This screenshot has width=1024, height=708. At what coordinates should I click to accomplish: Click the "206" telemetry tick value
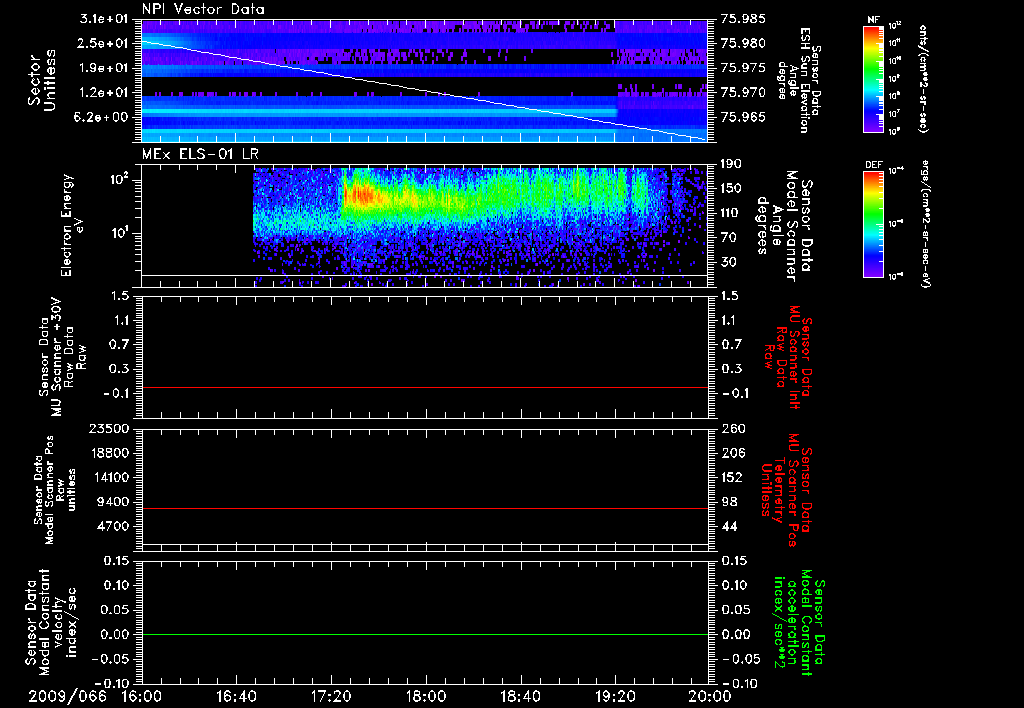[x=733, y=453]
